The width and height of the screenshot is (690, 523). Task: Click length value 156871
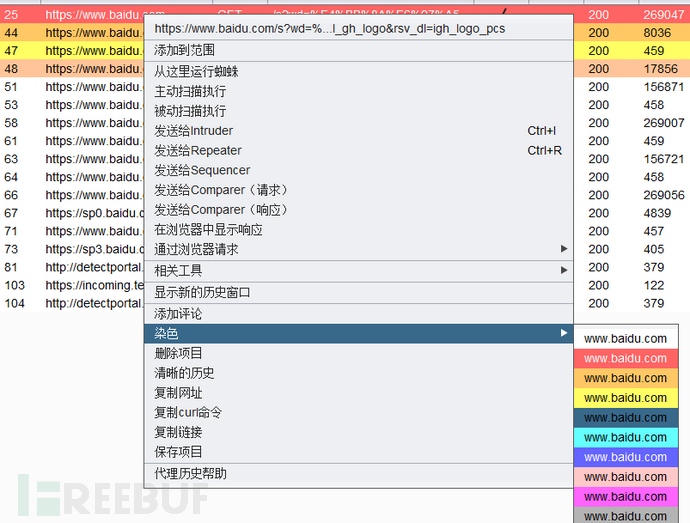664,87
